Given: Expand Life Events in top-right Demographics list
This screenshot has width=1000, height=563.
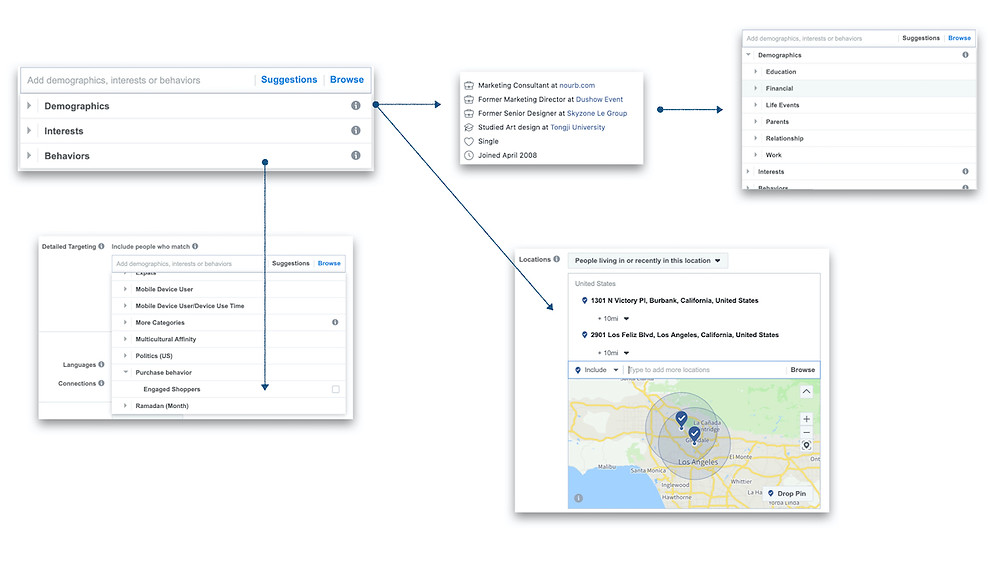Looking at the screenshot, I should click(756, 105).
